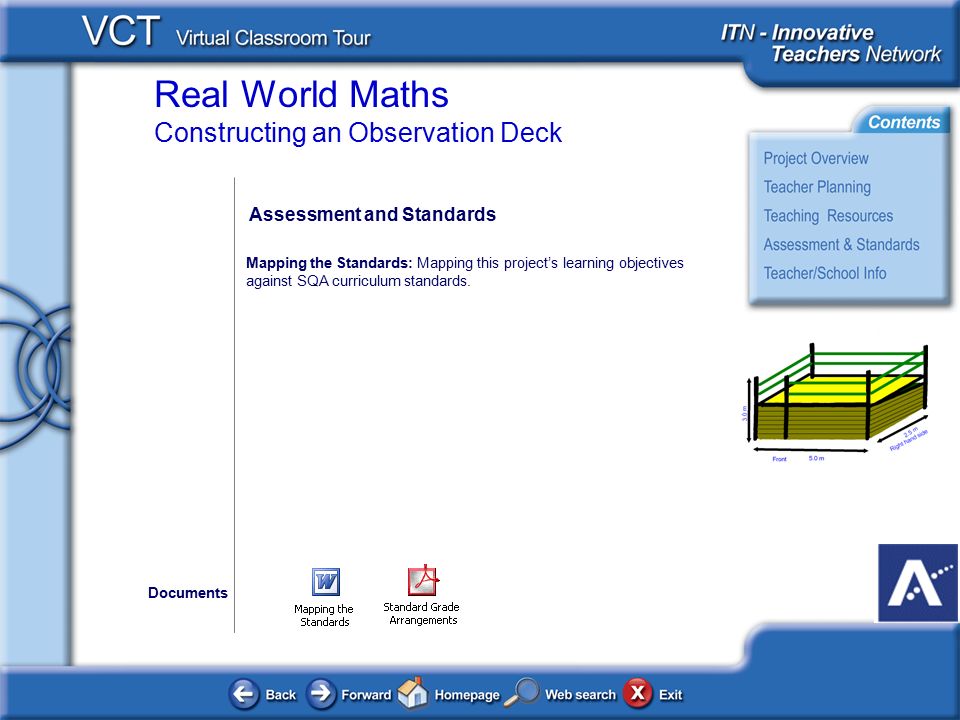Image resolution: width=960 pixels, height=720 pixels.
Task: Open the Mapping the Standards Word document icon
Action: click(326, 582)
